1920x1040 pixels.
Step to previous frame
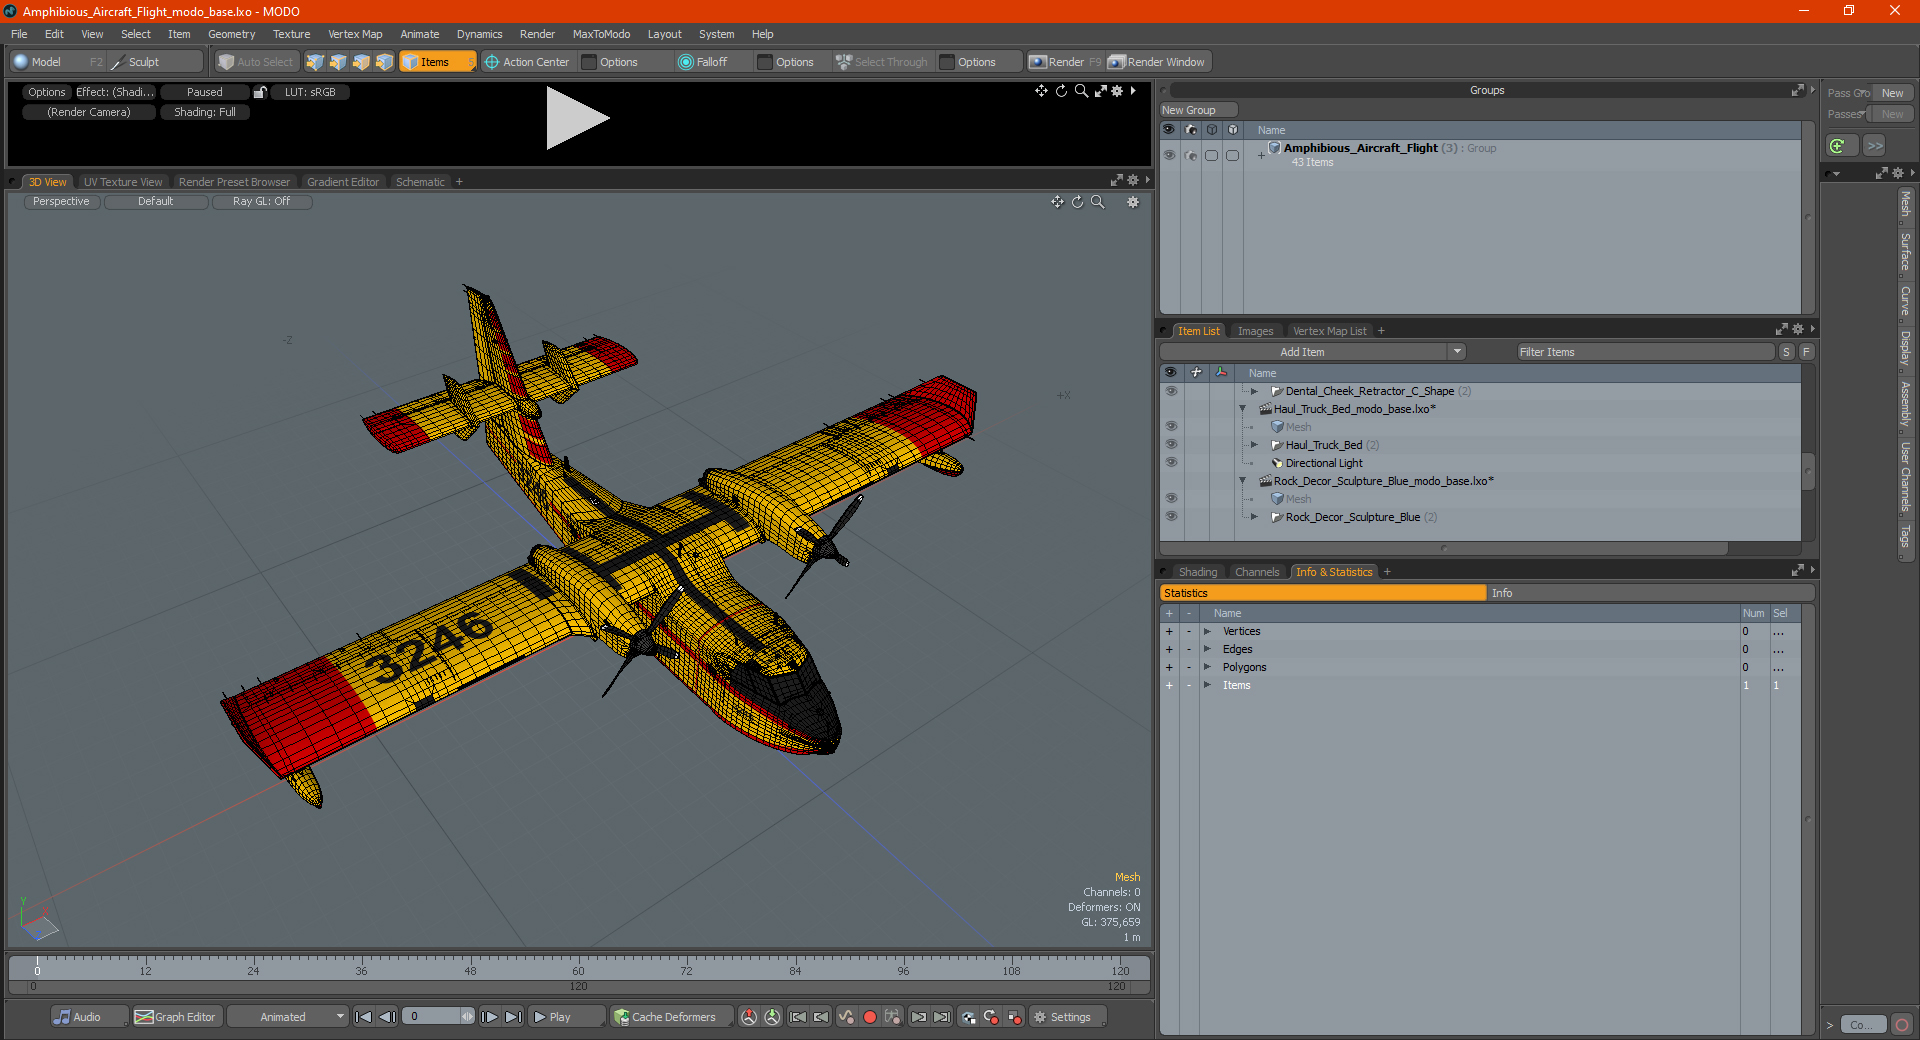coord(388,1017)
